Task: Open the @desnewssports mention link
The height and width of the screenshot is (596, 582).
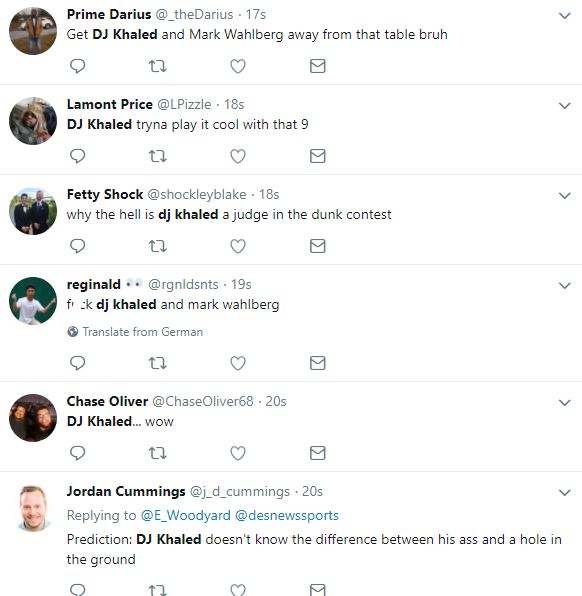Action: coord(287,515)
